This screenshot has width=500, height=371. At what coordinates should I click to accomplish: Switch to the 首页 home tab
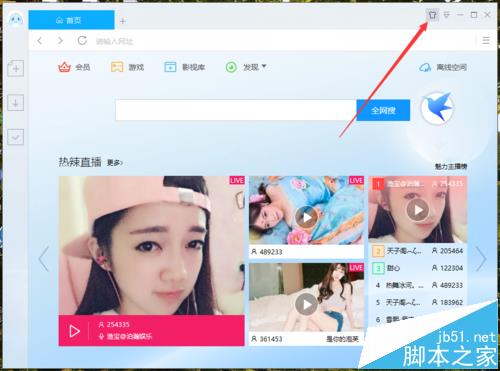71,20
